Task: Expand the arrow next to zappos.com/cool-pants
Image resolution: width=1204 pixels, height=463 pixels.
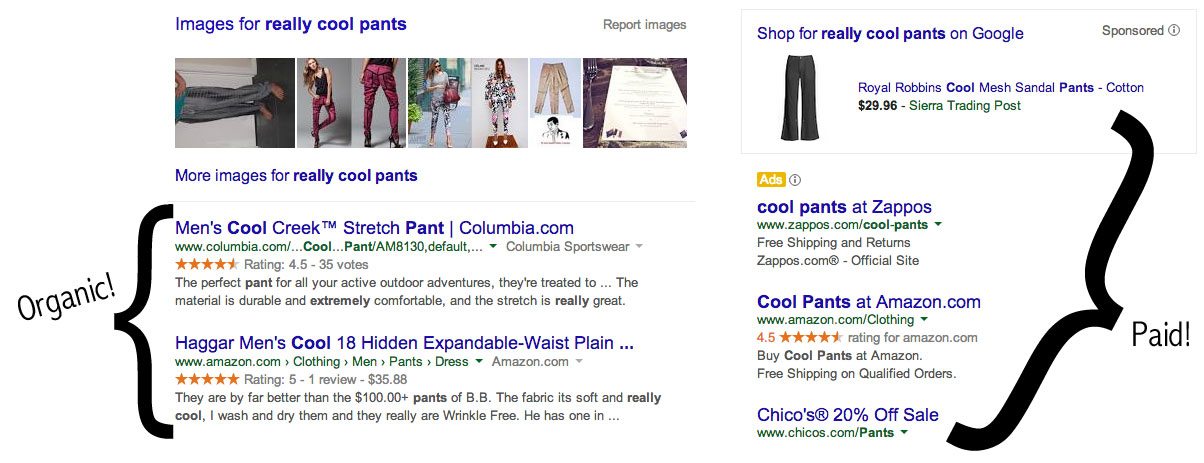Action: (x=936, y=225)
